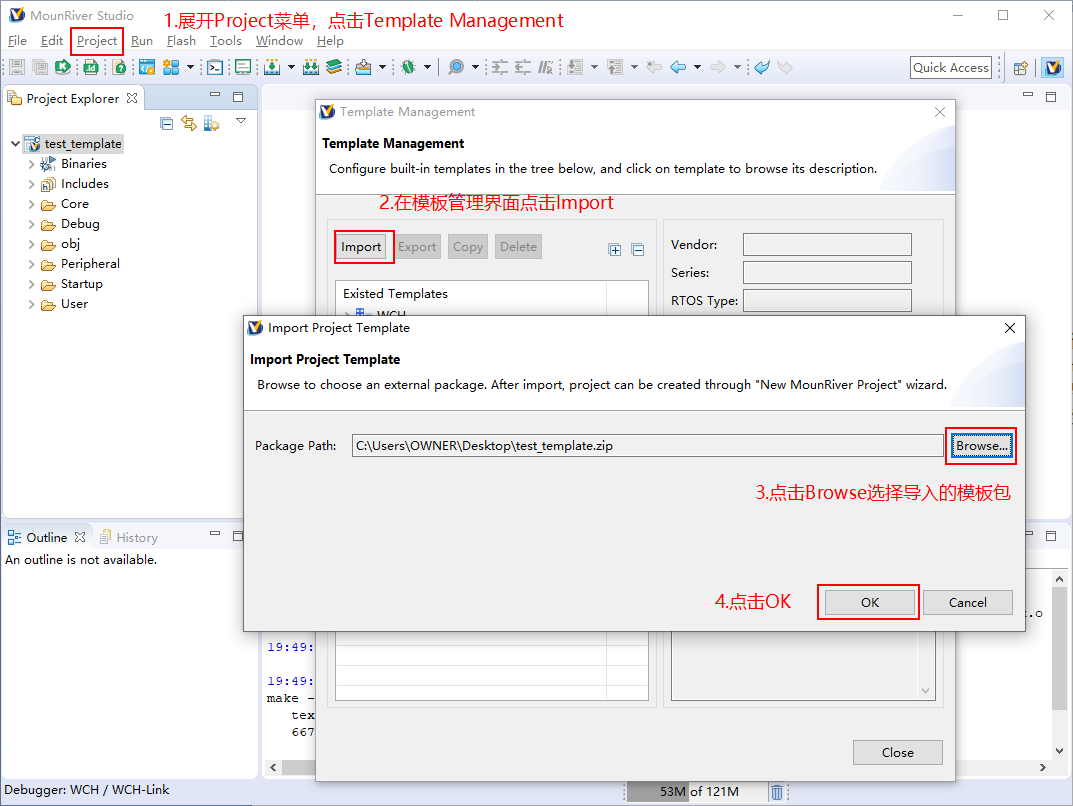1073x806 pixels.
Task: Click the magnifier search toolbar icon
Action: click(456, 67)
